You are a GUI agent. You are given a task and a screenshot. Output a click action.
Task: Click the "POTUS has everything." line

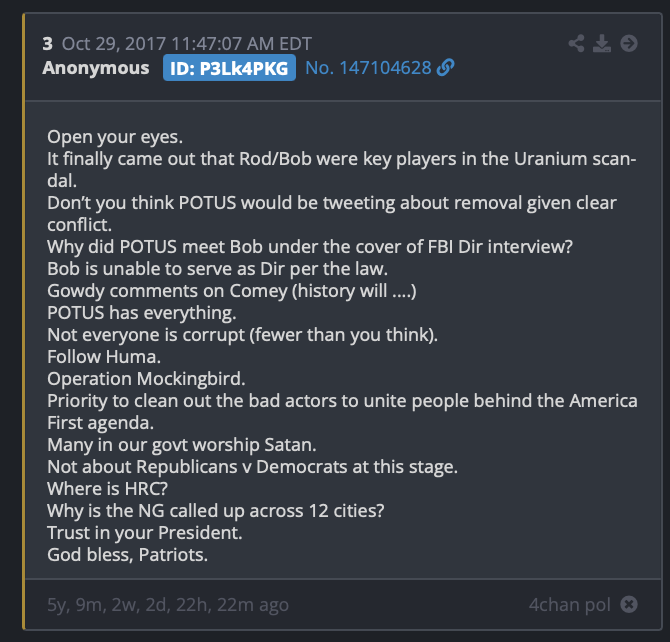(141, 313)
